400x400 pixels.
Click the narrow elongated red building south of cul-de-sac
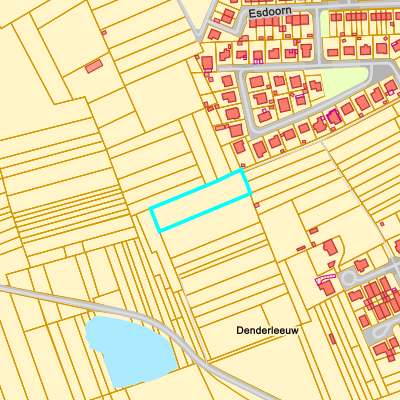click(x=332, y=339)
